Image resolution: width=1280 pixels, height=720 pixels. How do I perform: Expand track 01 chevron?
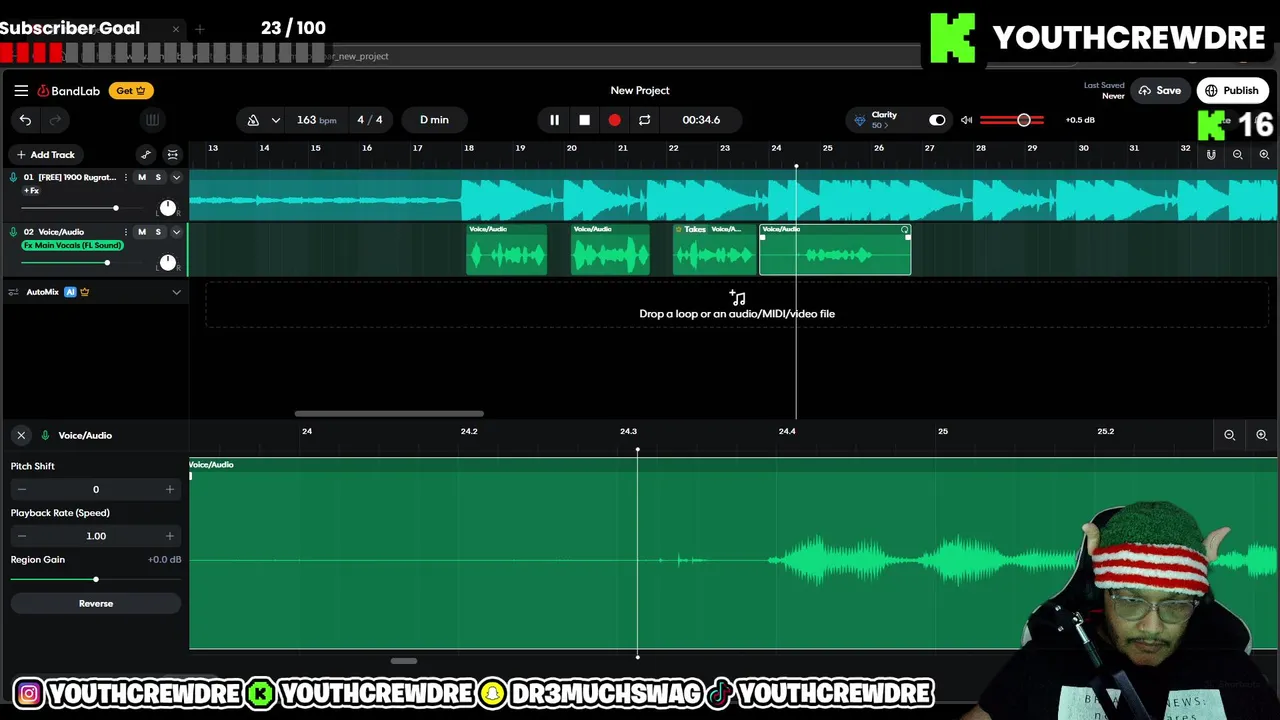176,177
